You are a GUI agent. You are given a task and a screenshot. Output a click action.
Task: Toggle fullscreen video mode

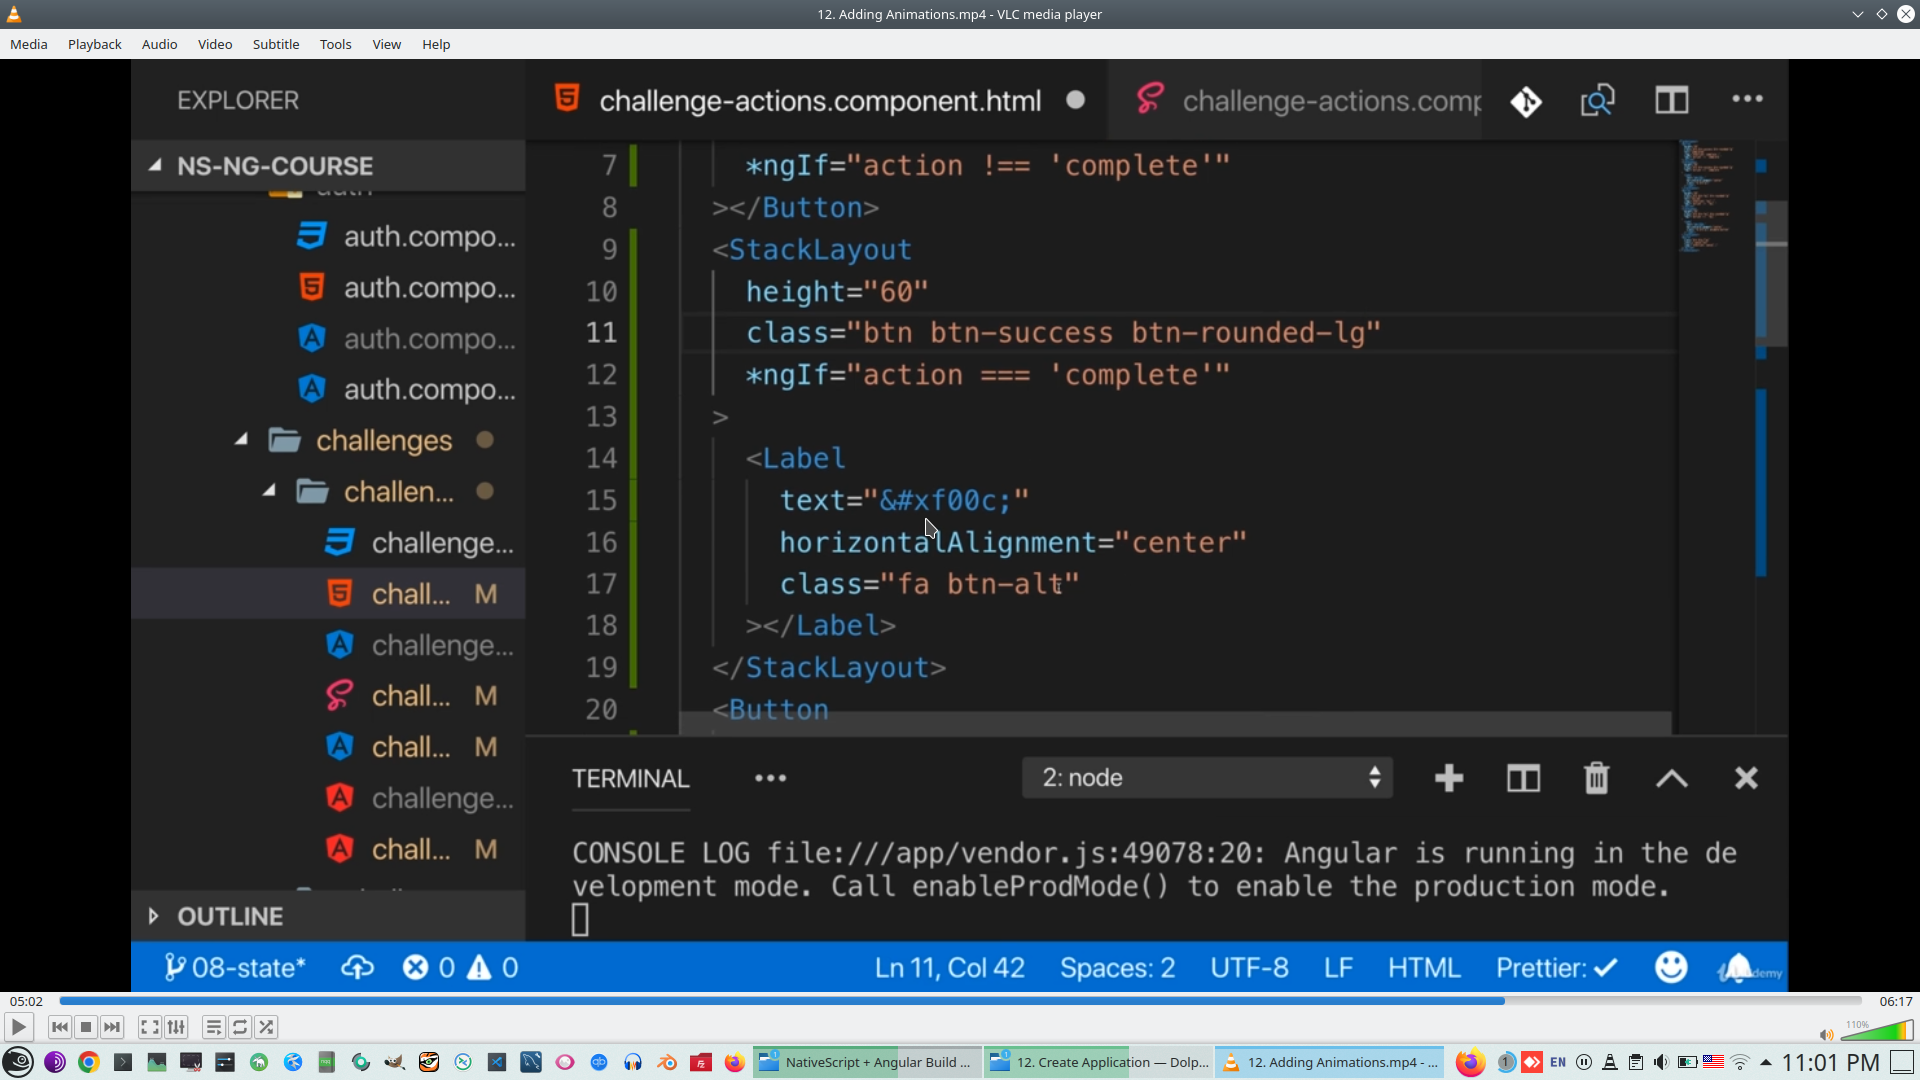tap(149, 1027)
